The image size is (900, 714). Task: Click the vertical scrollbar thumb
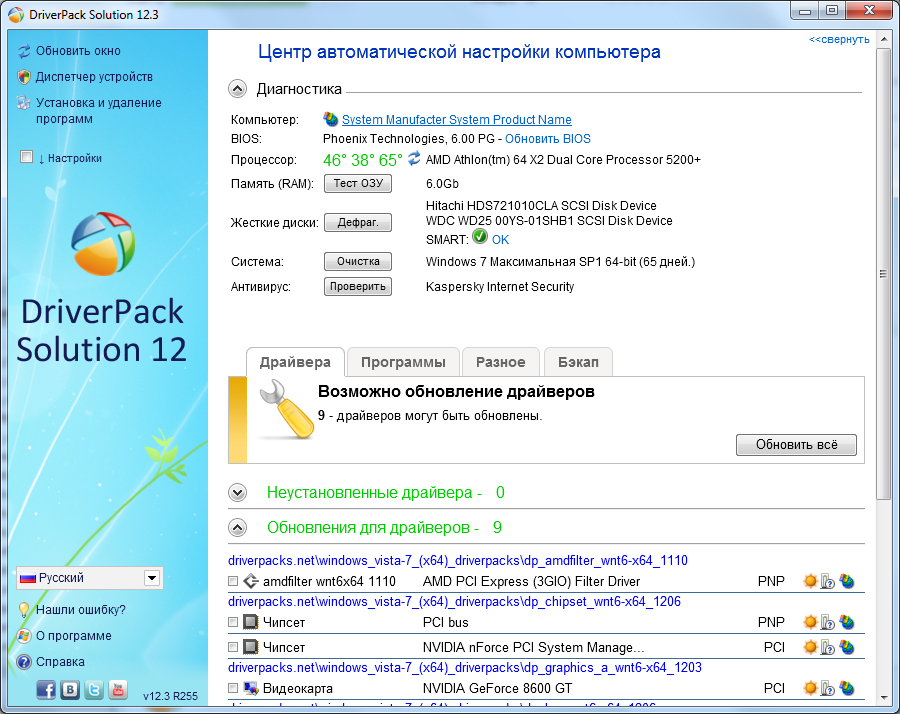(x=883, y=274)
